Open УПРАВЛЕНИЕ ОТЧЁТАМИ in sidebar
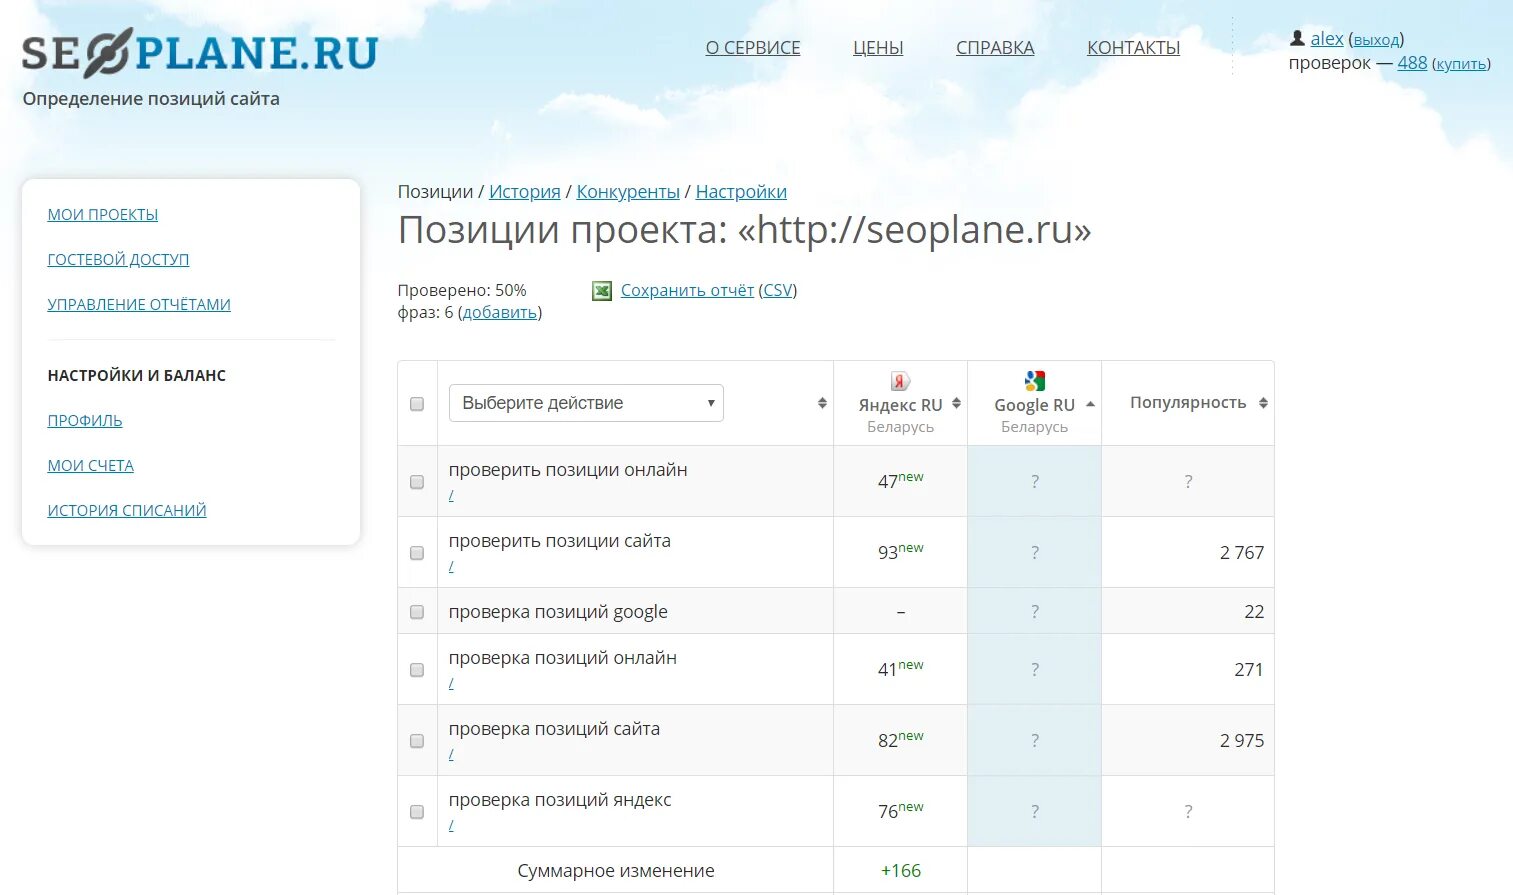The width and height of the screenshot is (1513, 895). click(x=139, y=305)
